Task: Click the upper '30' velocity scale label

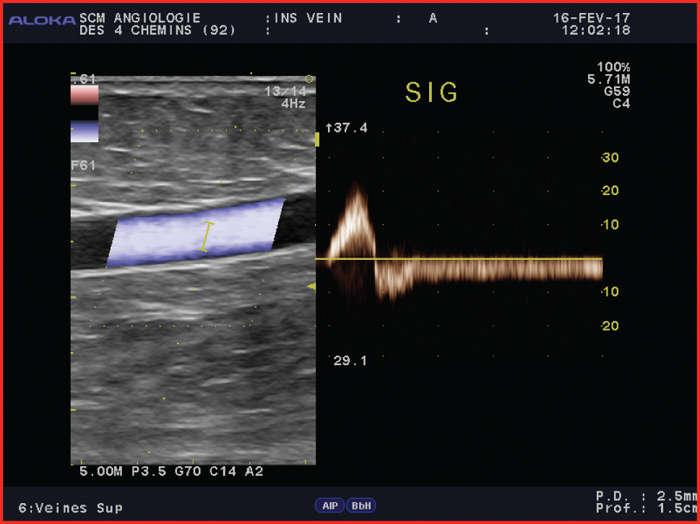Action: 610,158
